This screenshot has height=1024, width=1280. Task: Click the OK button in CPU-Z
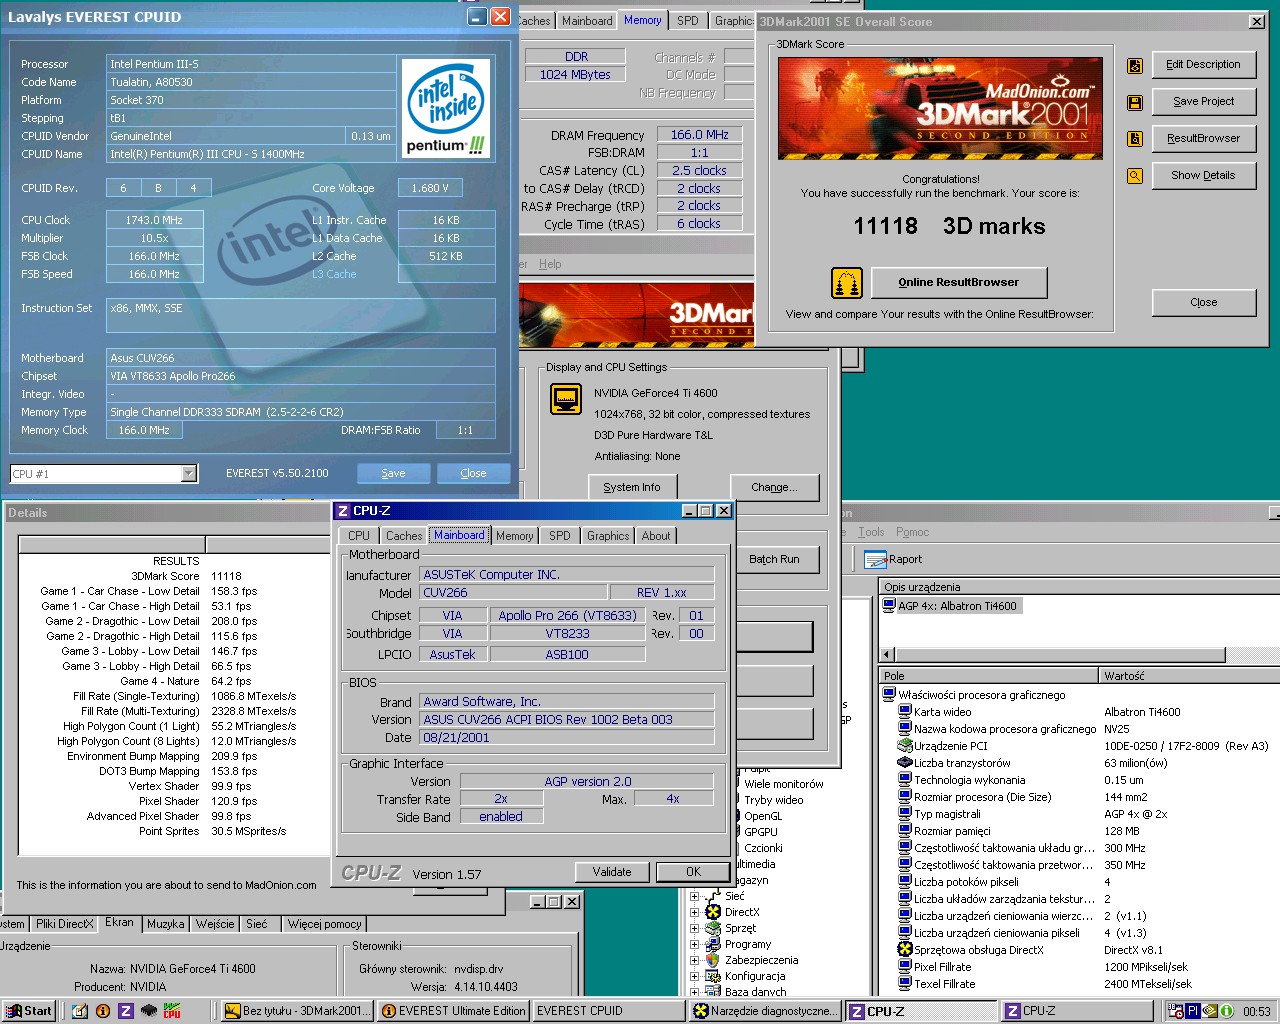click(x=693, y=872)
